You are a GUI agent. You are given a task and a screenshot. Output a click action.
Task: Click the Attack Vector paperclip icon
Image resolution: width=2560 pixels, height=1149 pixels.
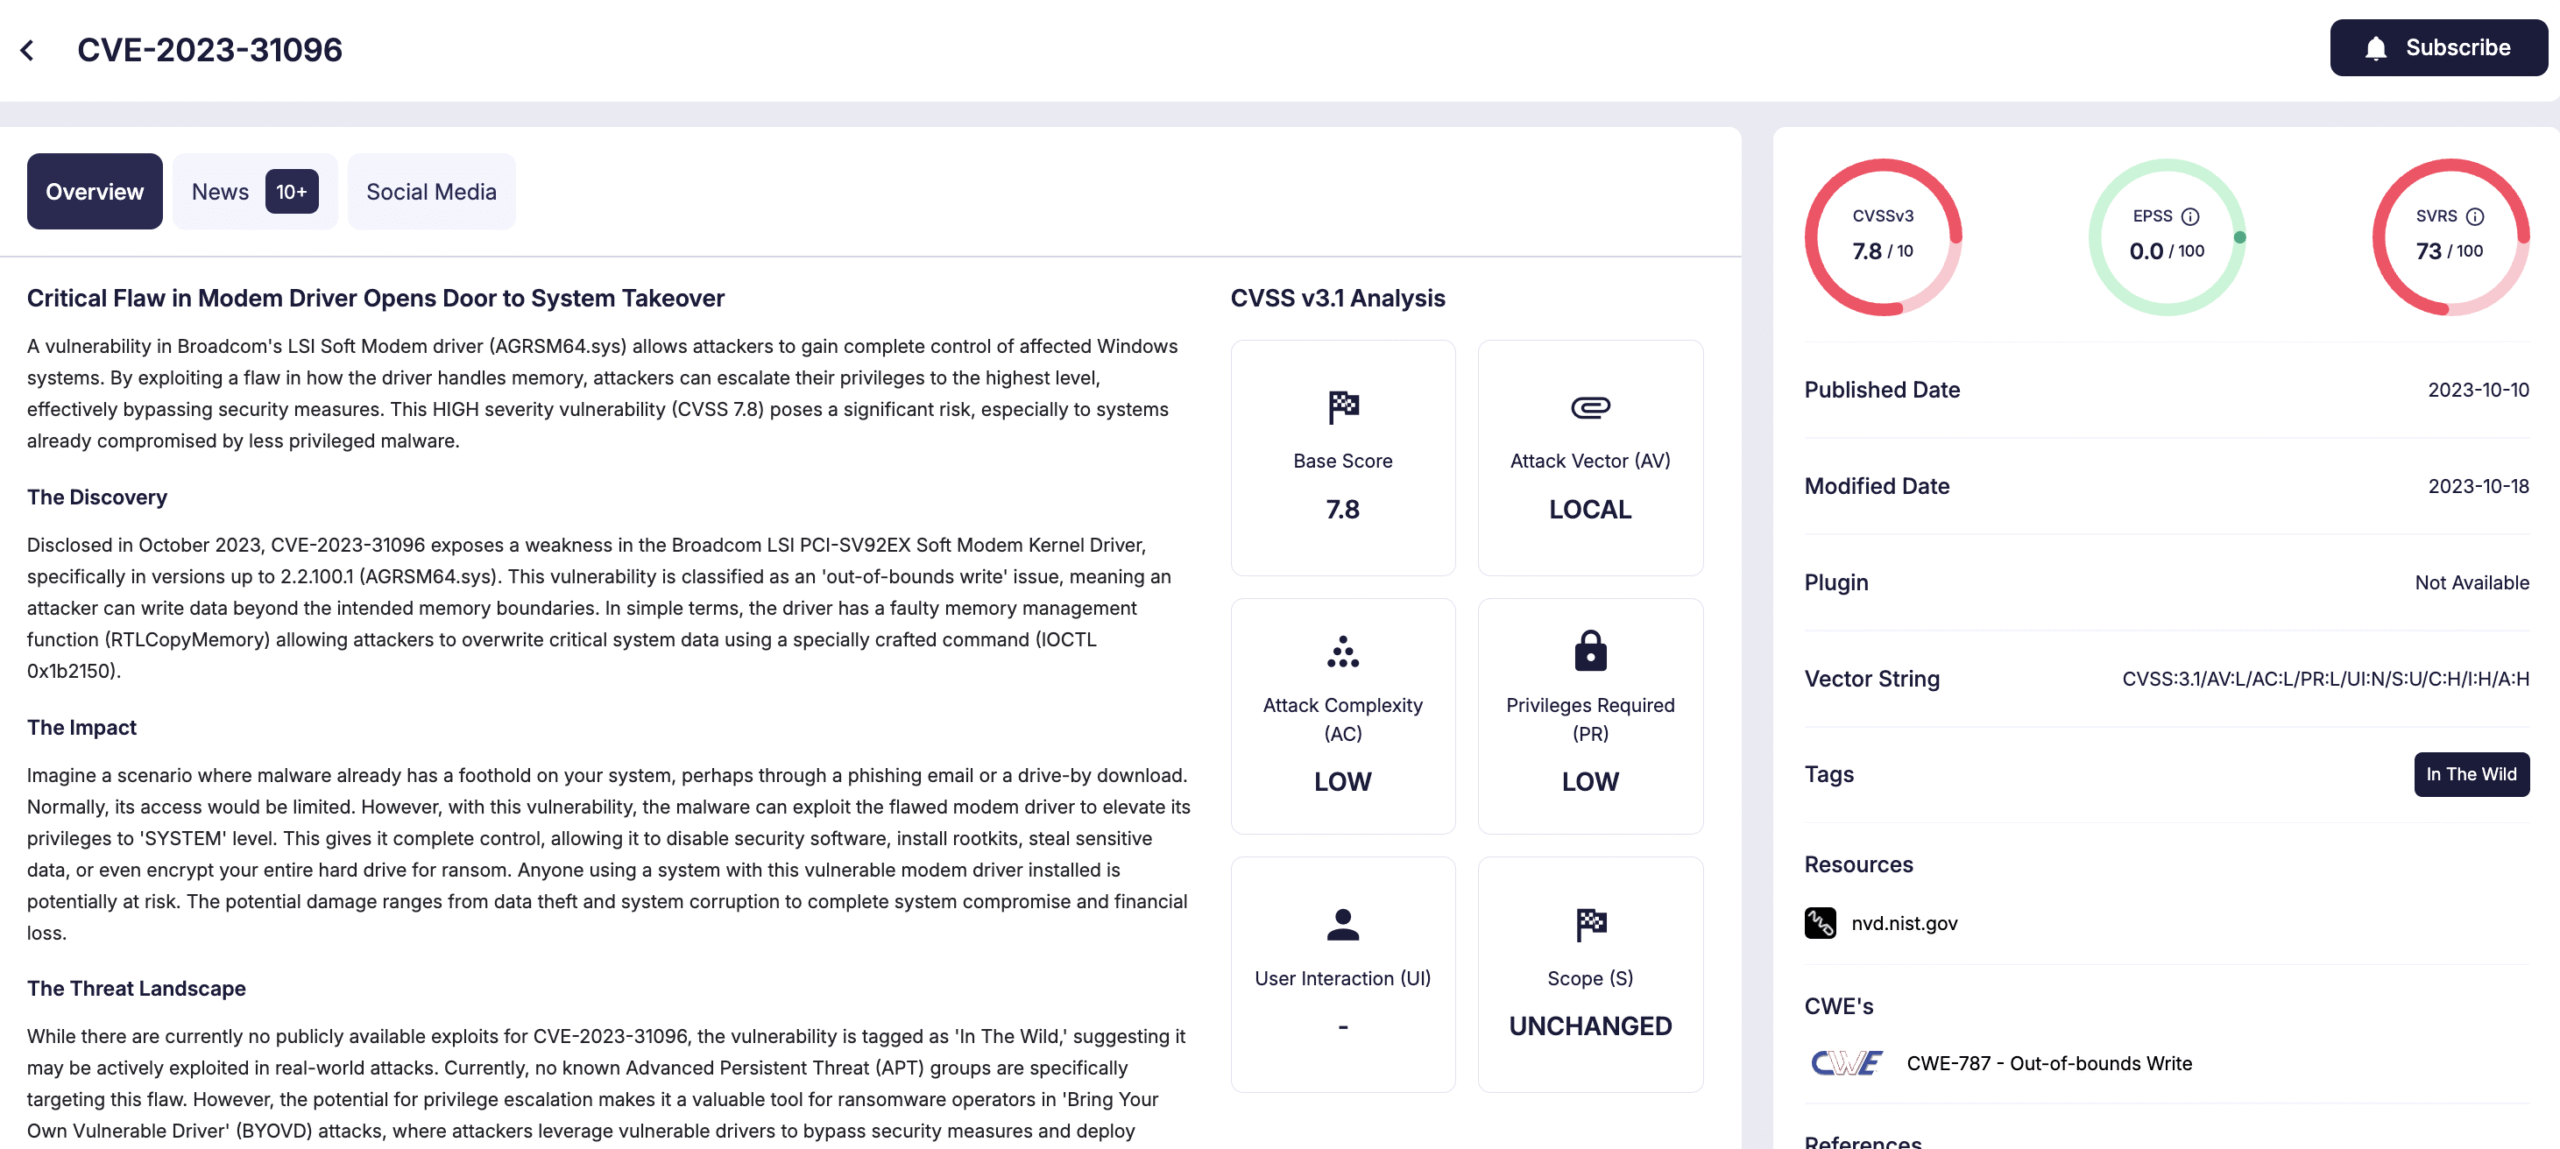click(x=1590, y=407)
